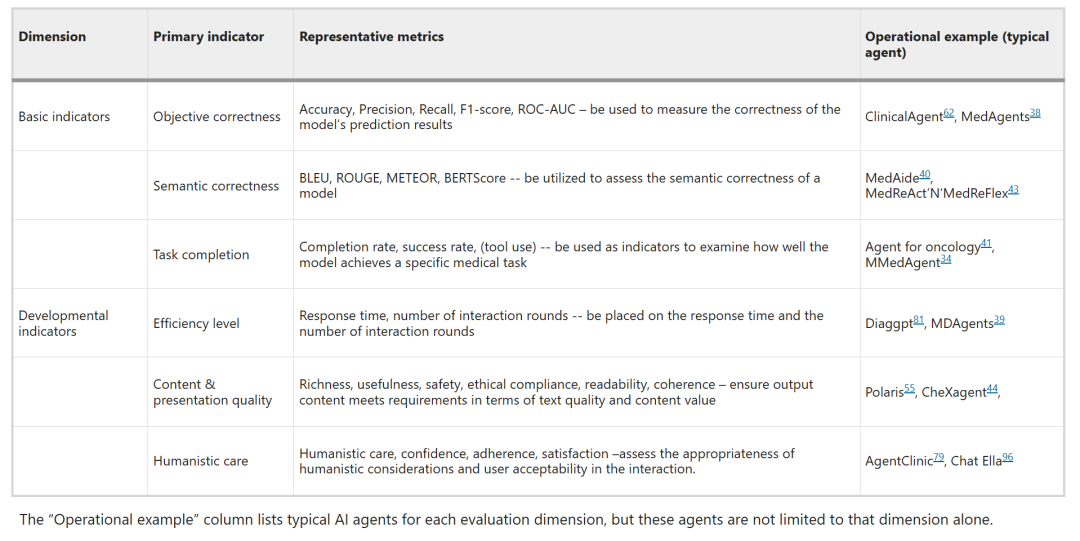Click citation 55 next to Polaris
The height and width of the screenshot is (541, 1080).
[910, 389]
